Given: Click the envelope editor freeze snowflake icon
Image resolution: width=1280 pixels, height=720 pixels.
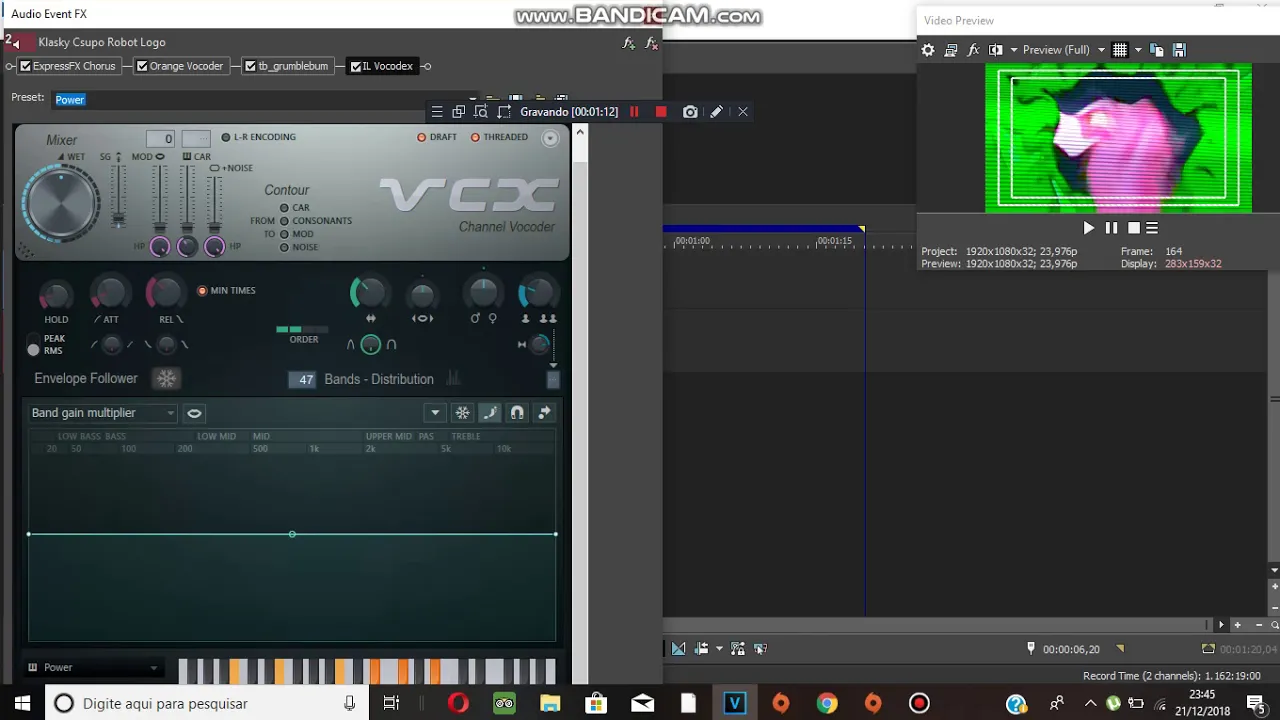Looking at the screenshot, I should 462,413.
